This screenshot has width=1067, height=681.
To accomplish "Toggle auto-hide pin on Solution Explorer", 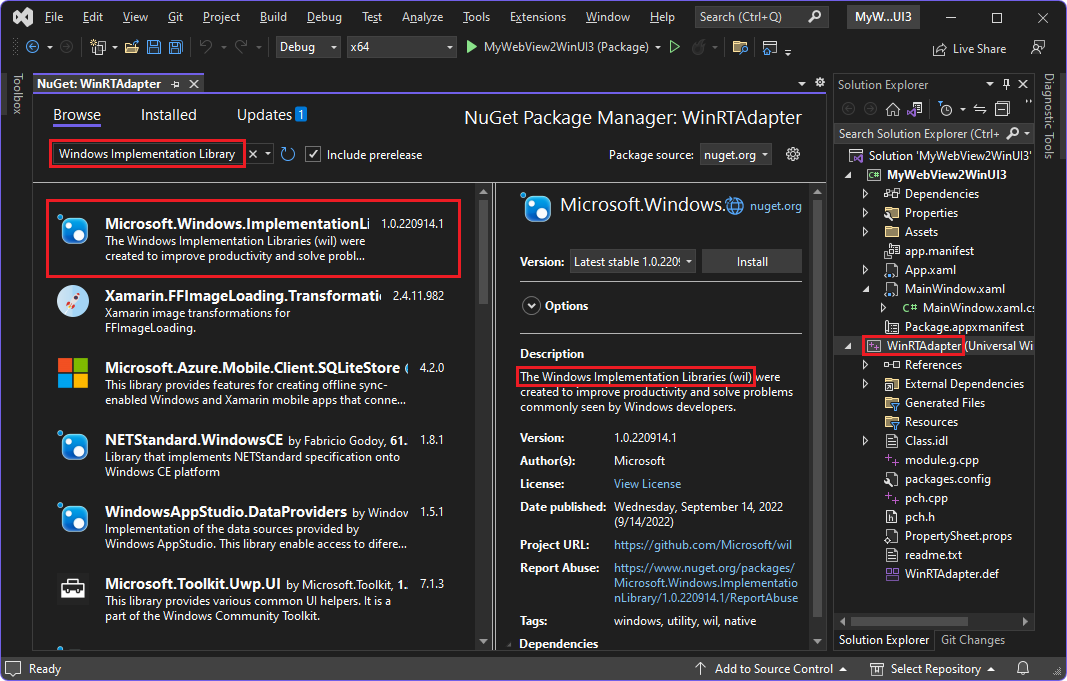I will click(1006, 85).
